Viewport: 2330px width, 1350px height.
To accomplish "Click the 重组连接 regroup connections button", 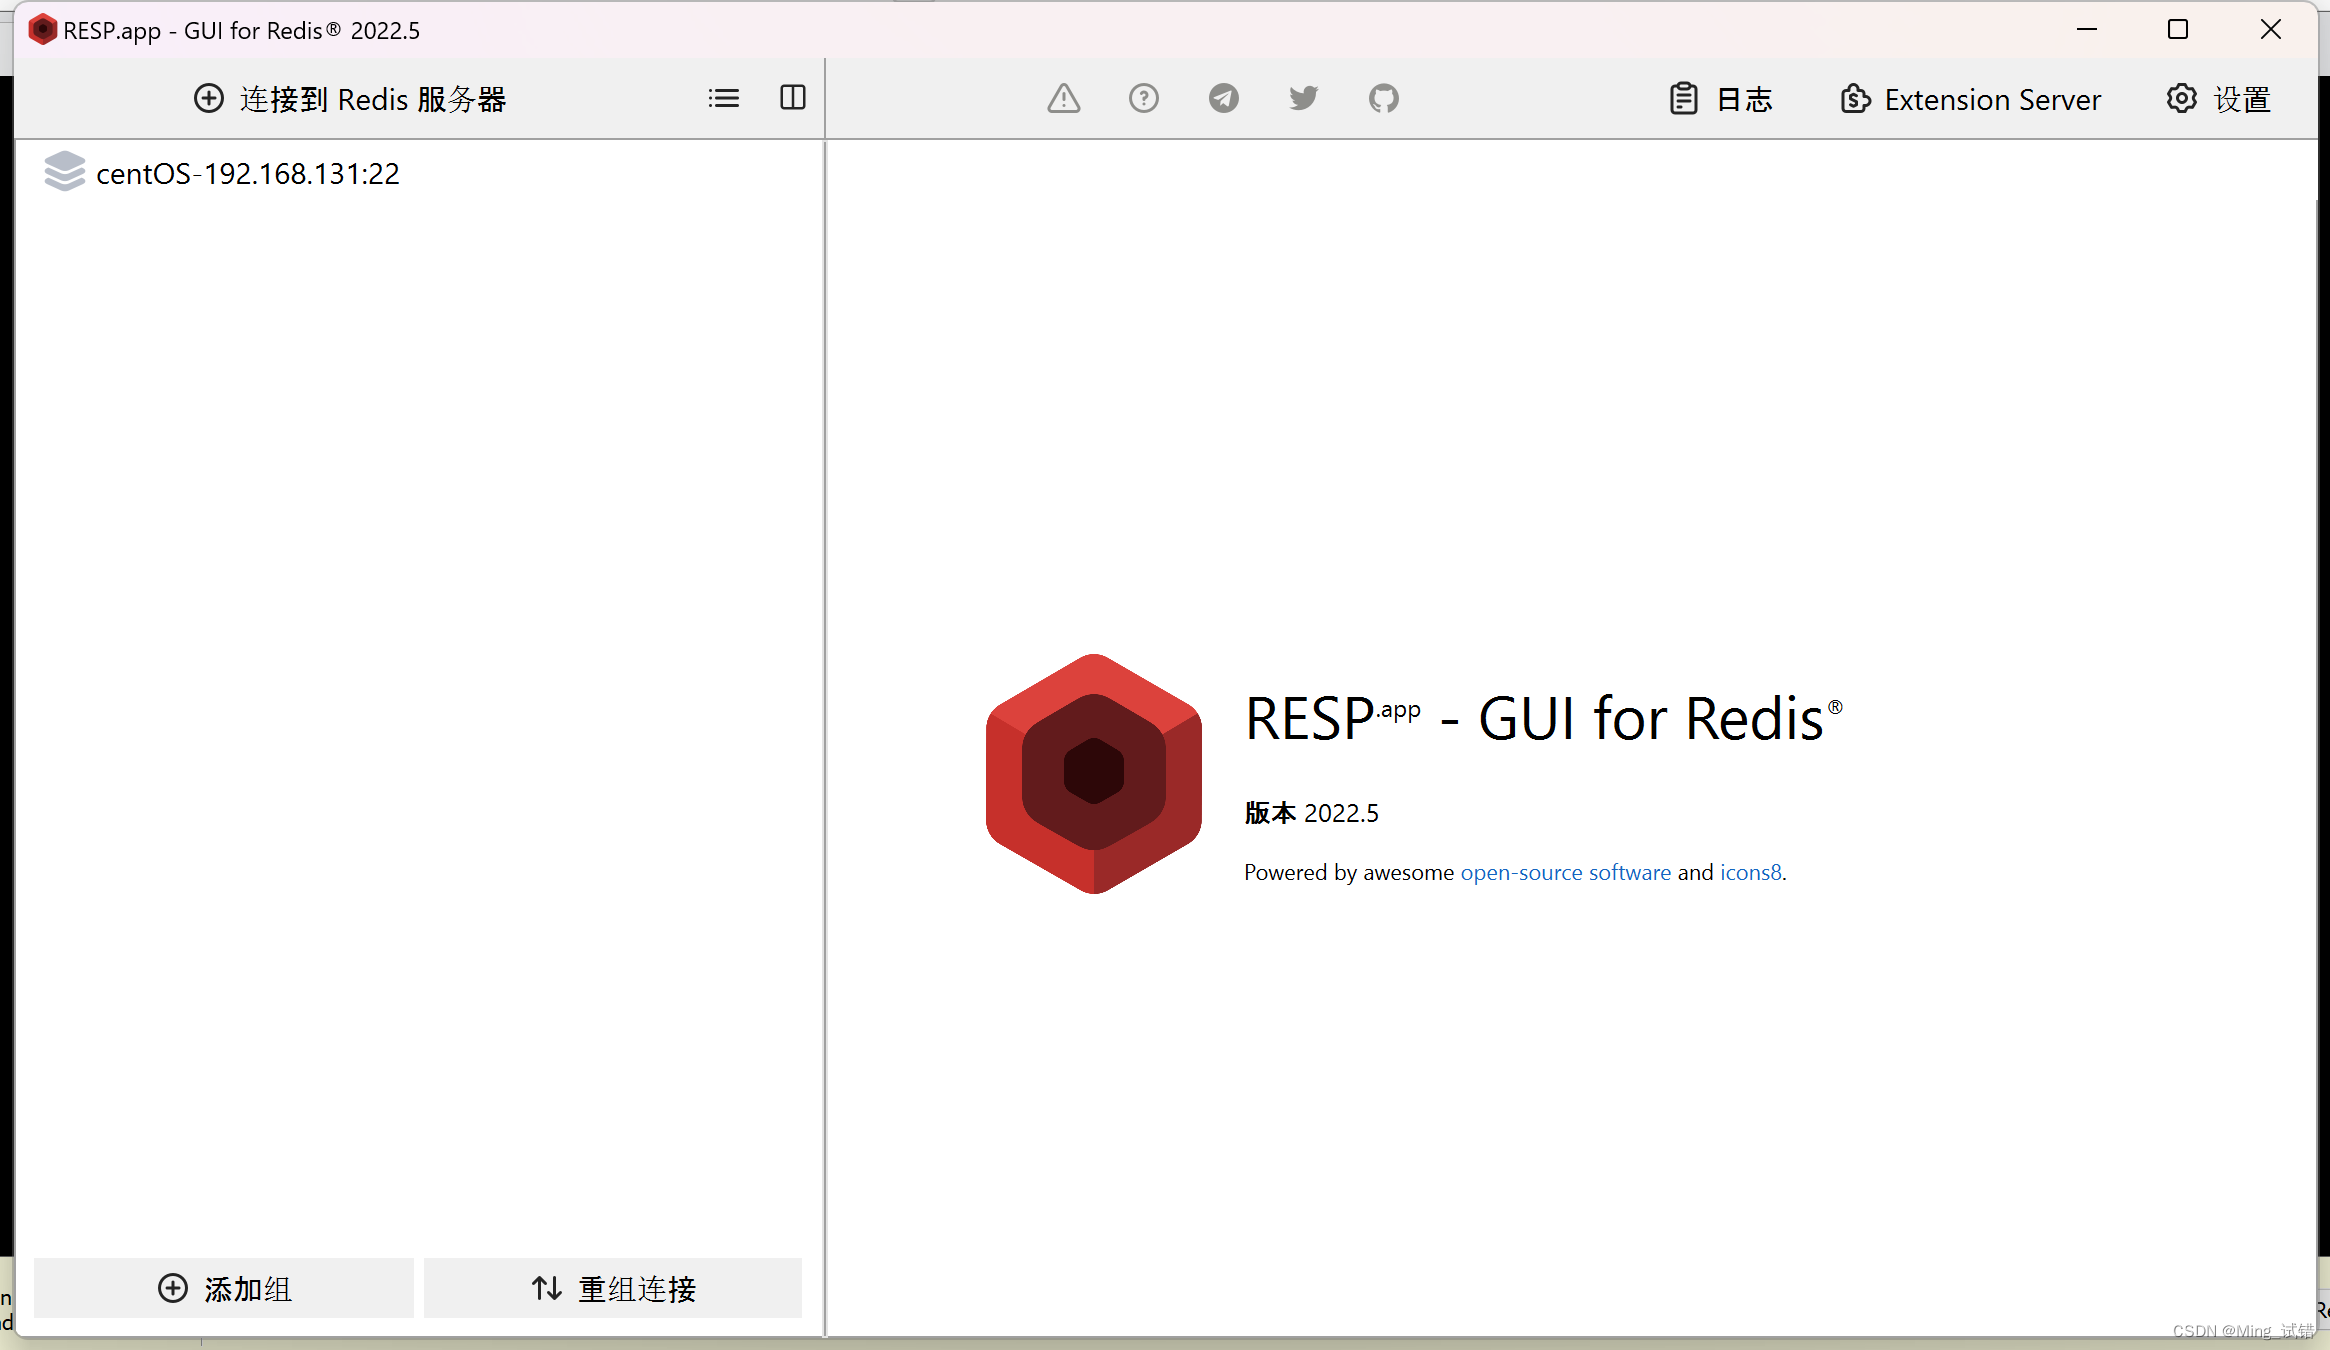I will click(613, 1288).
